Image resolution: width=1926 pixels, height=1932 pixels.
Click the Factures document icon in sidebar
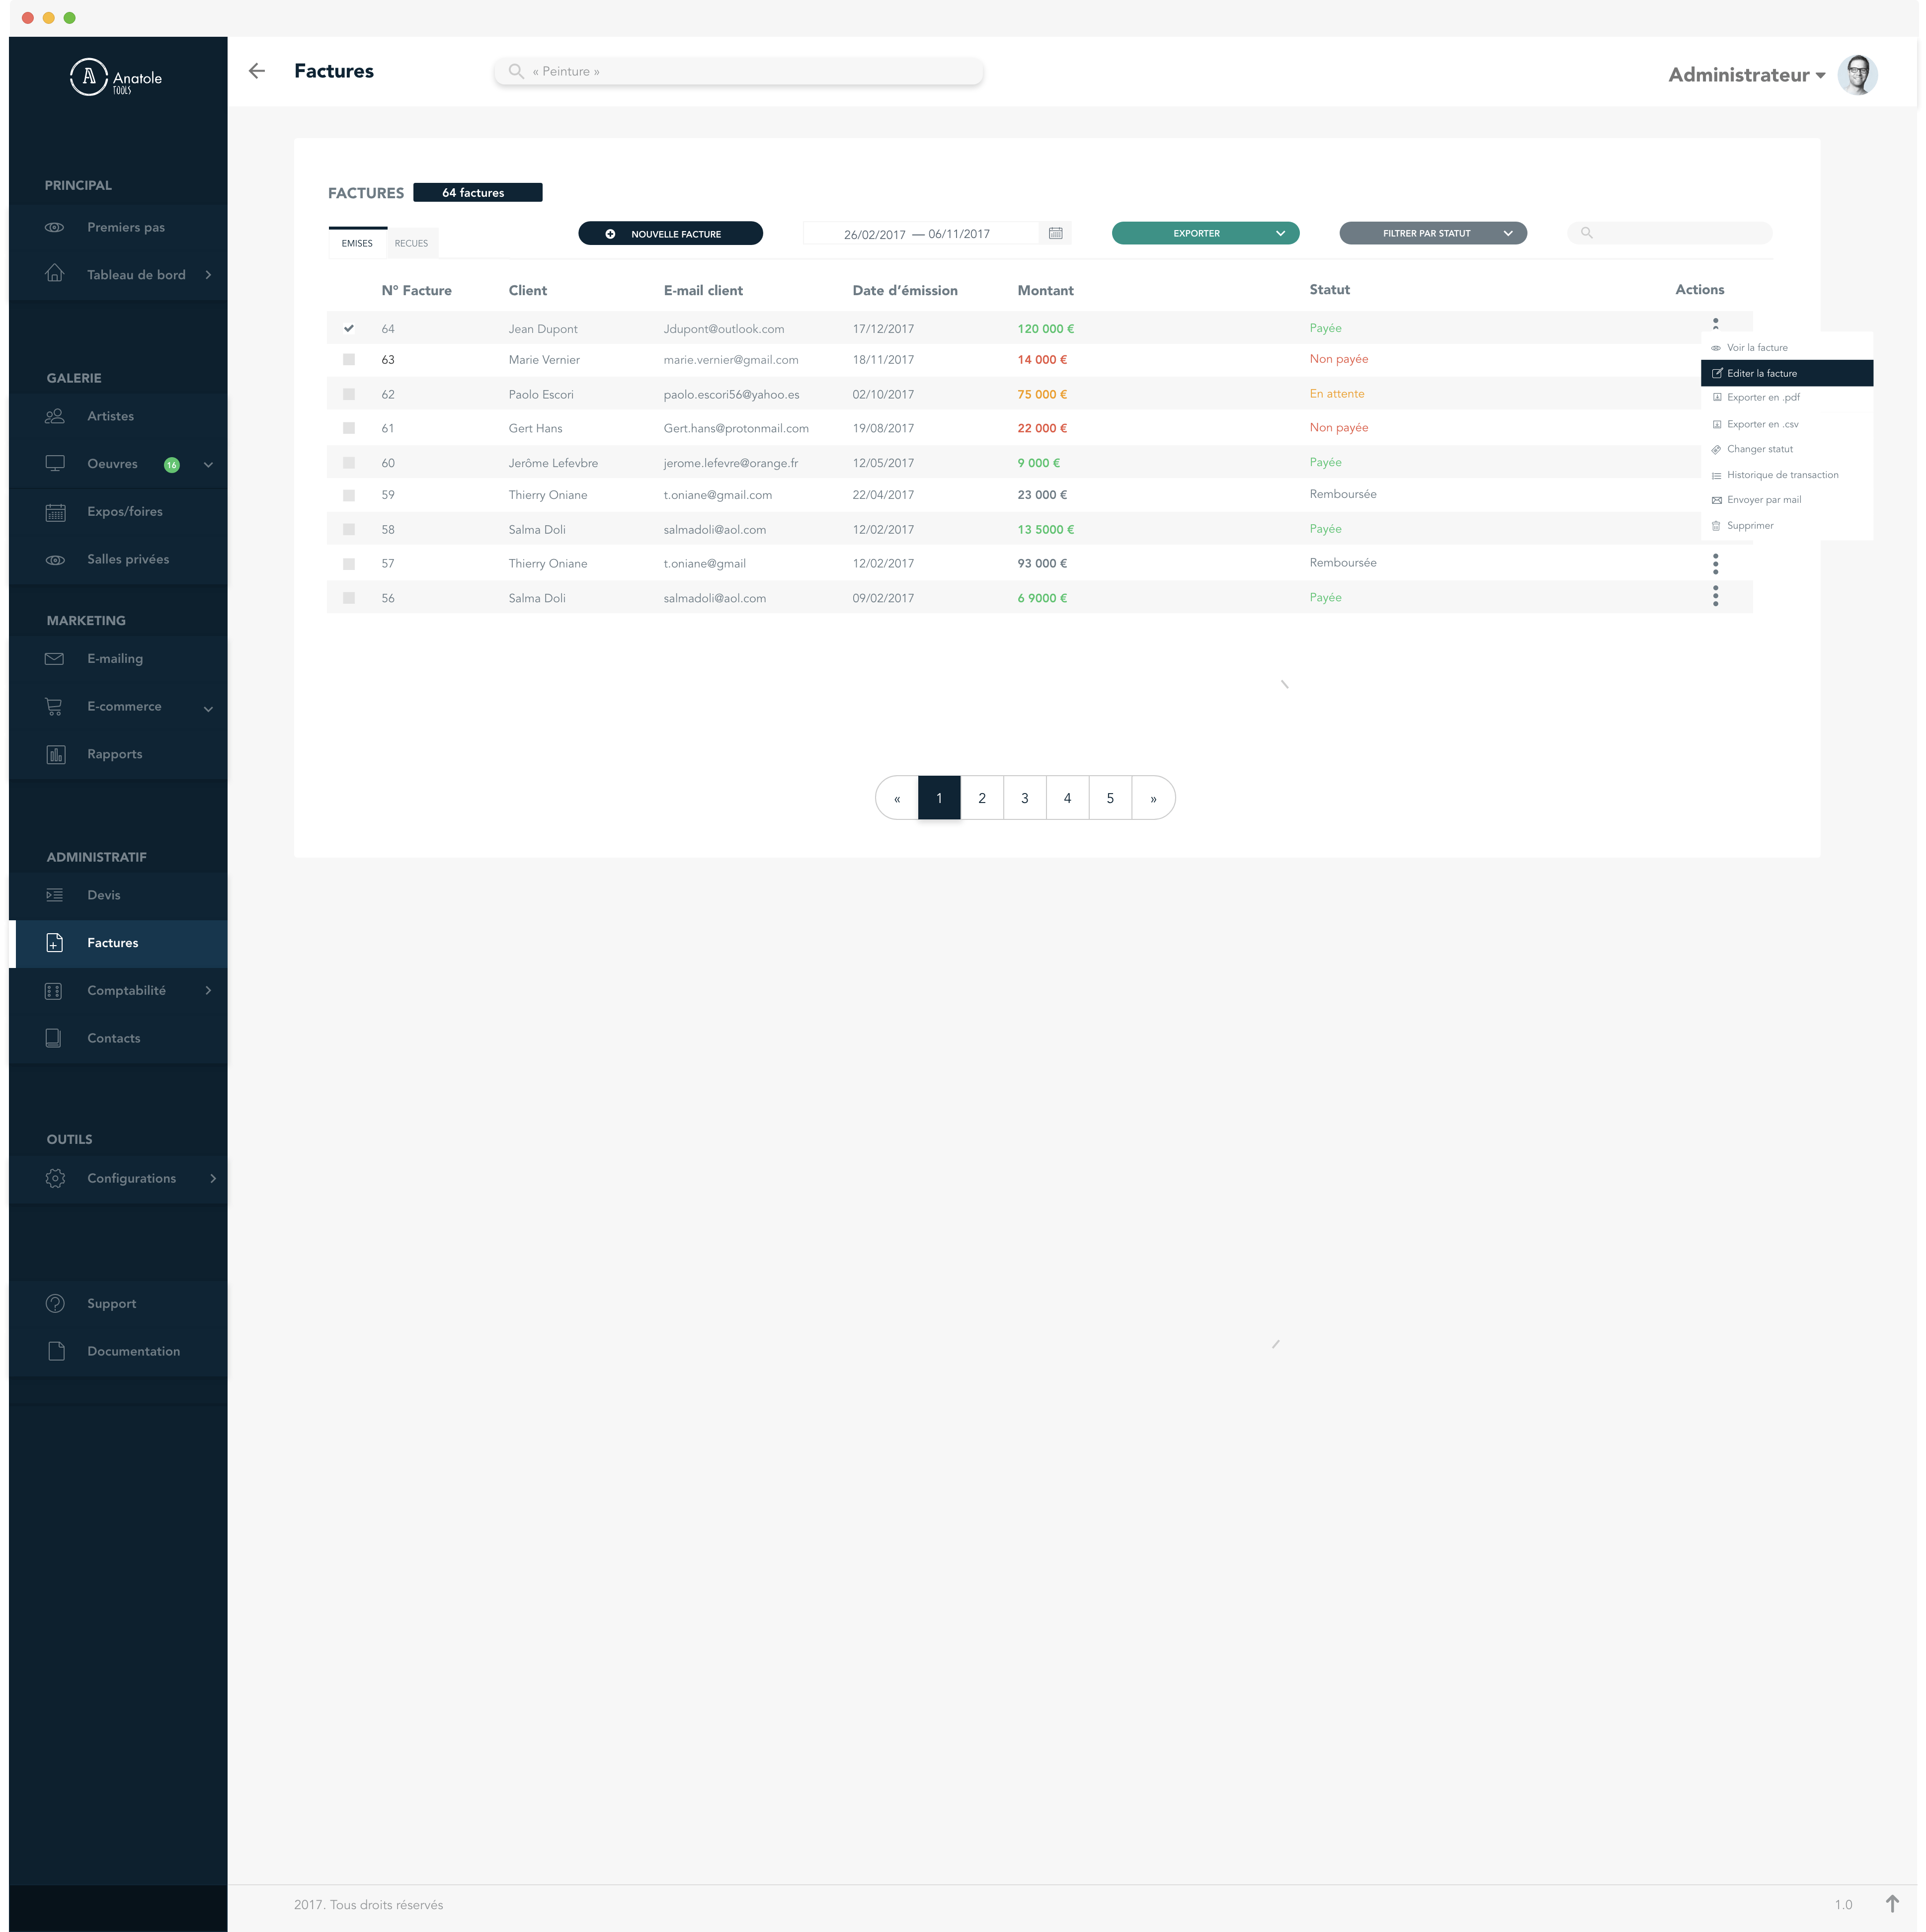[x=55, y=943]
